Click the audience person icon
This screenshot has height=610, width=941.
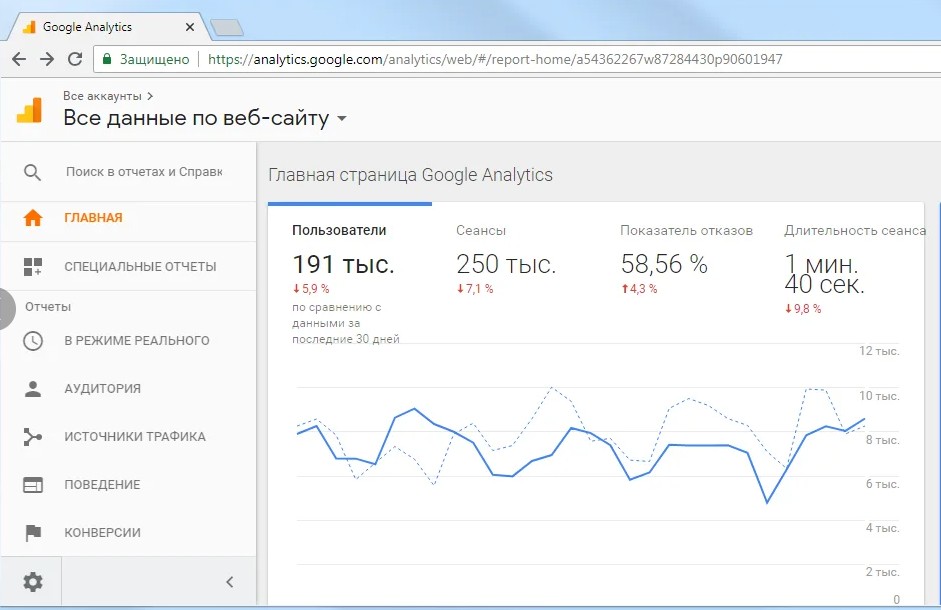(32, 388)
